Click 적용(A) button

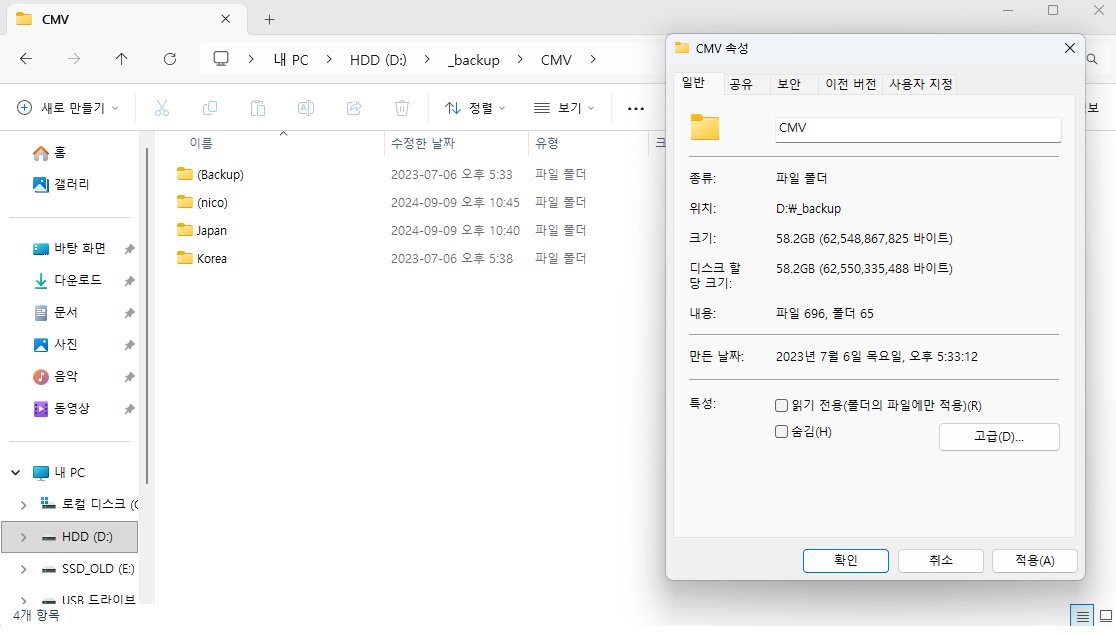[x=1035, y=561]
